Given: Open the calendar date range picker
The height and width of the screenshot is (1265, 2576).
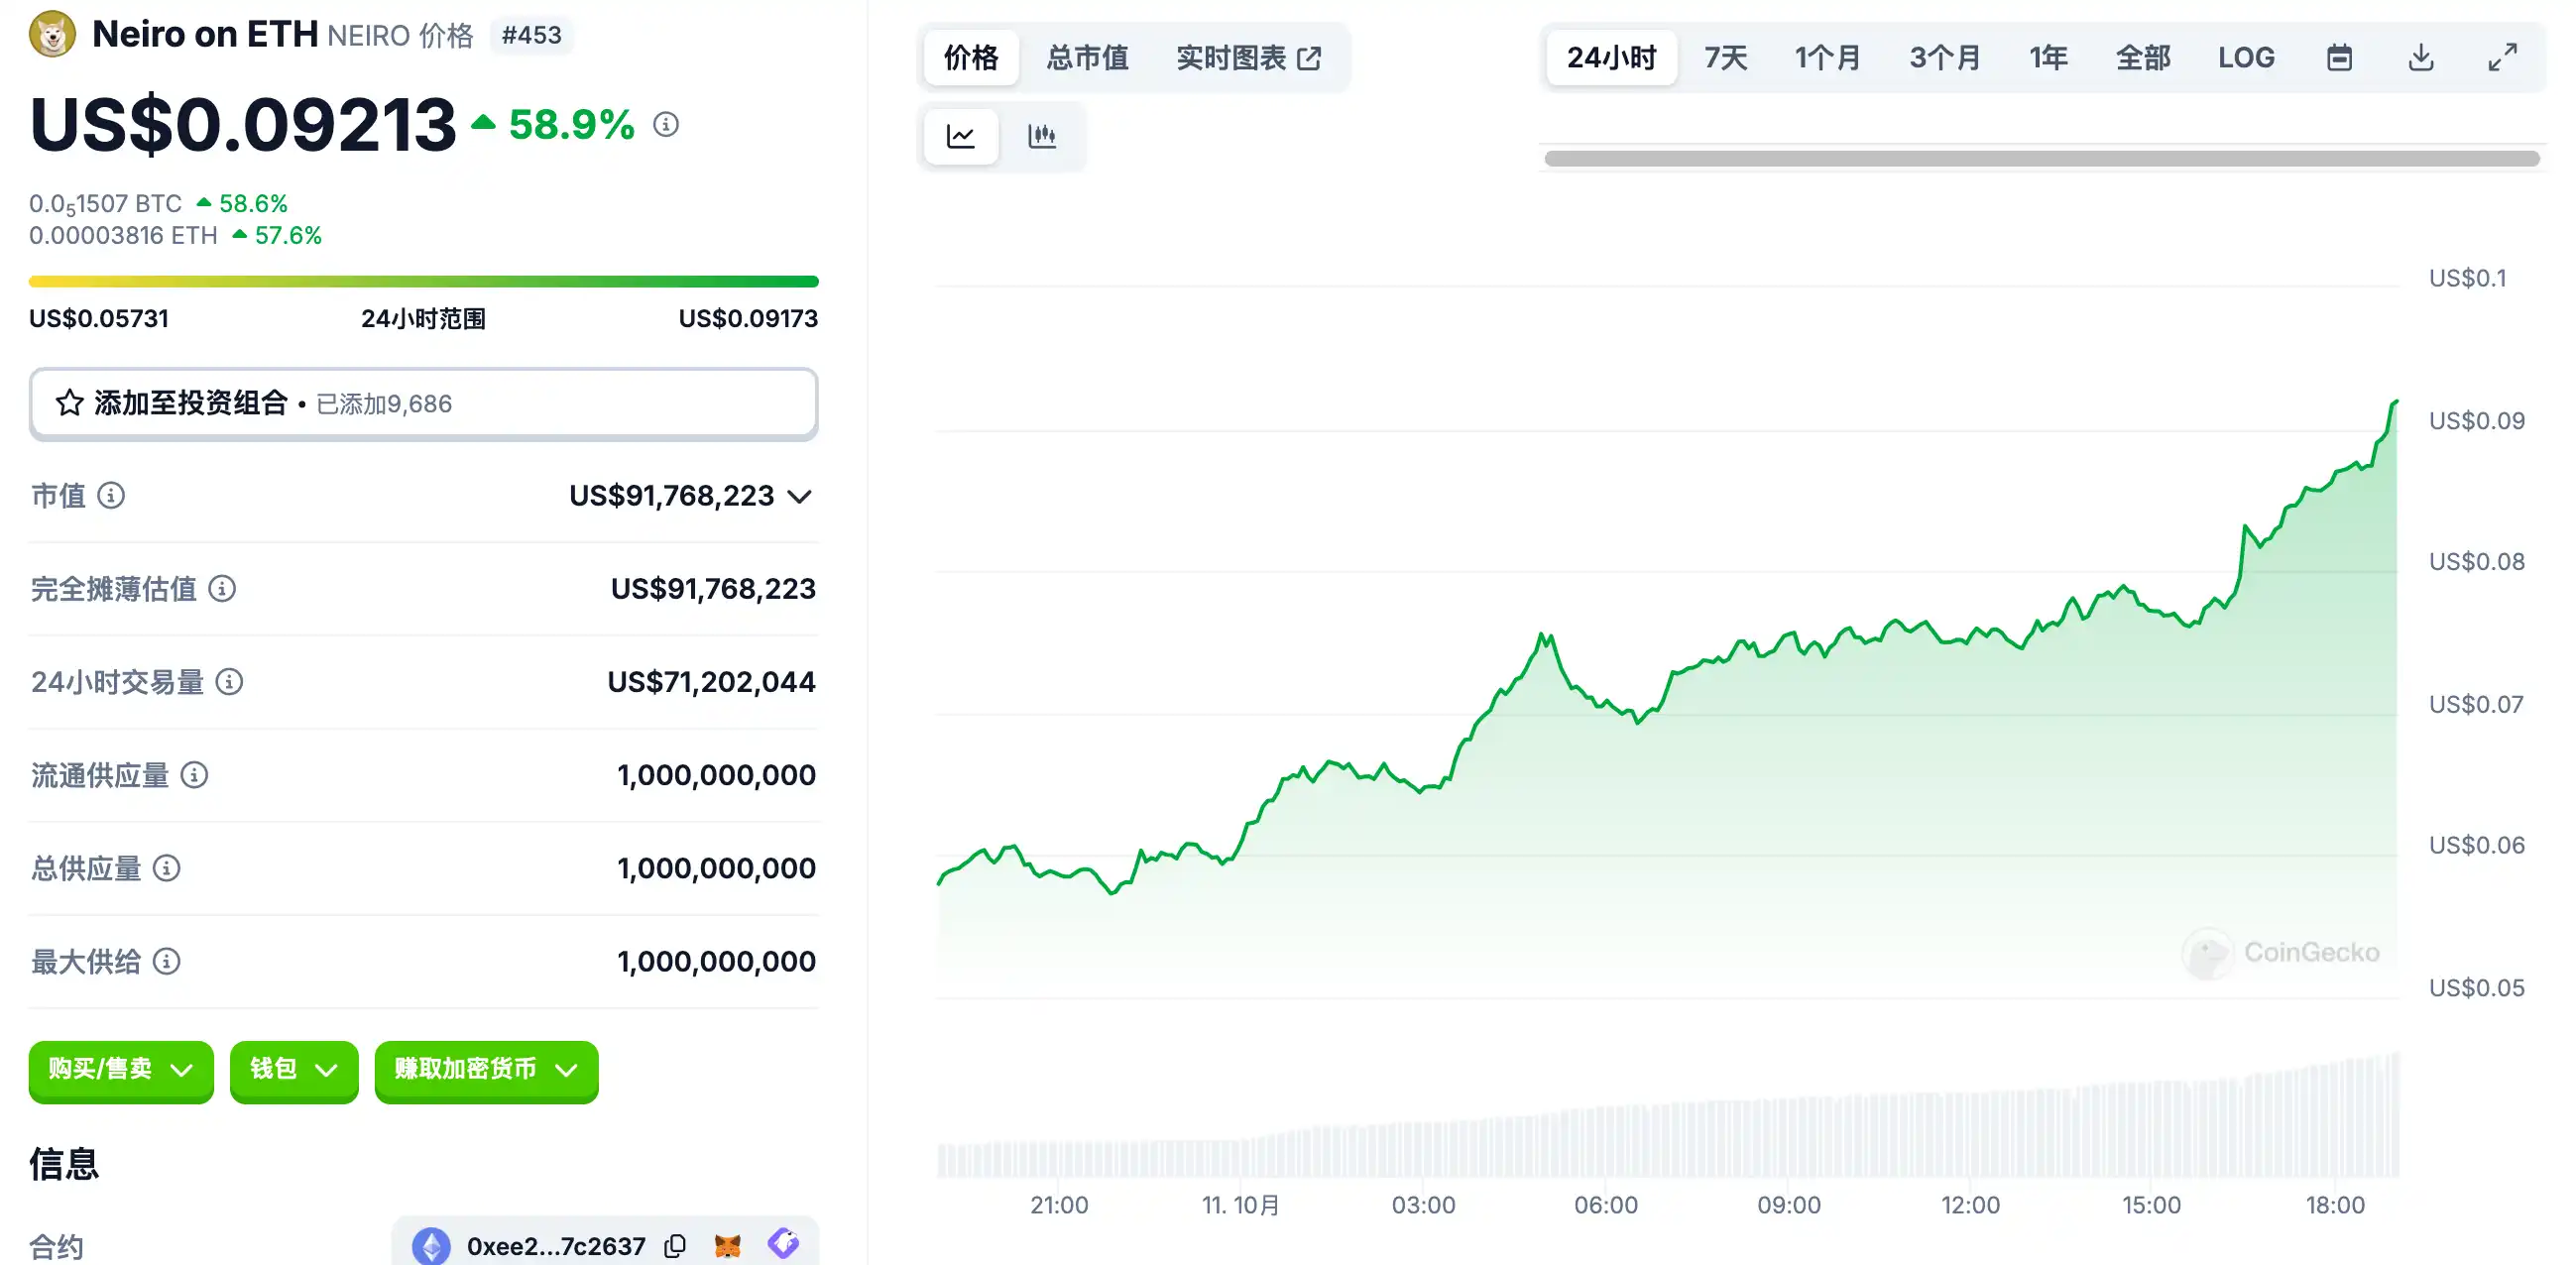Looking at the screenshot, I should point(2338,58).
